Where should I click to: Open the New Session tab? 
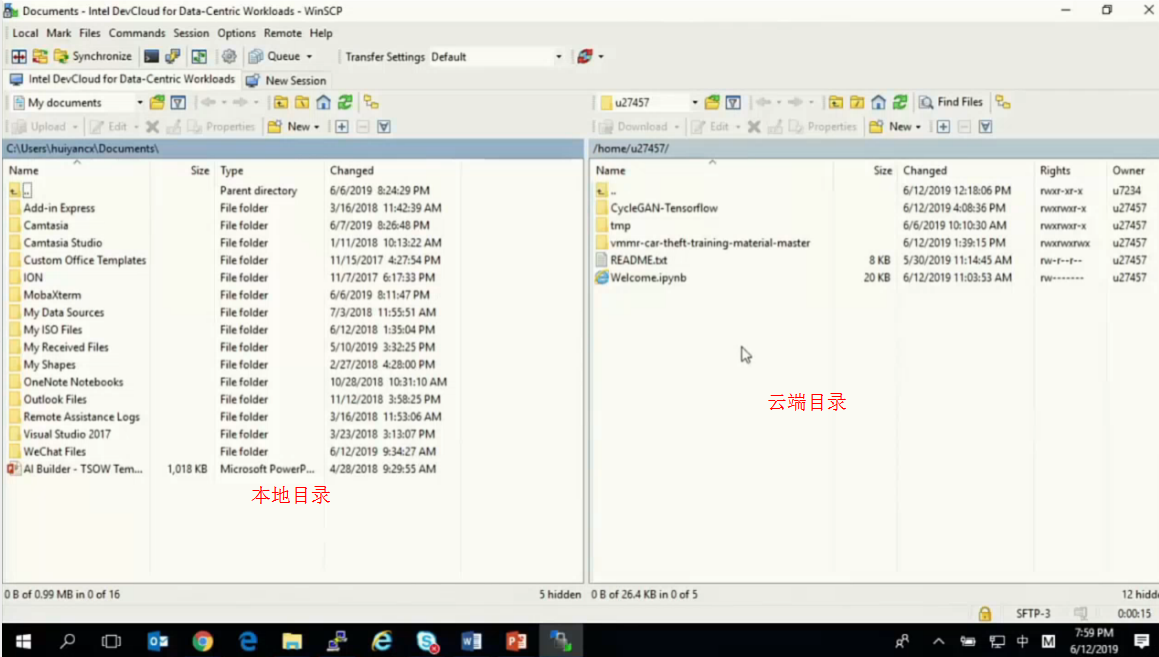pos(286,81)
